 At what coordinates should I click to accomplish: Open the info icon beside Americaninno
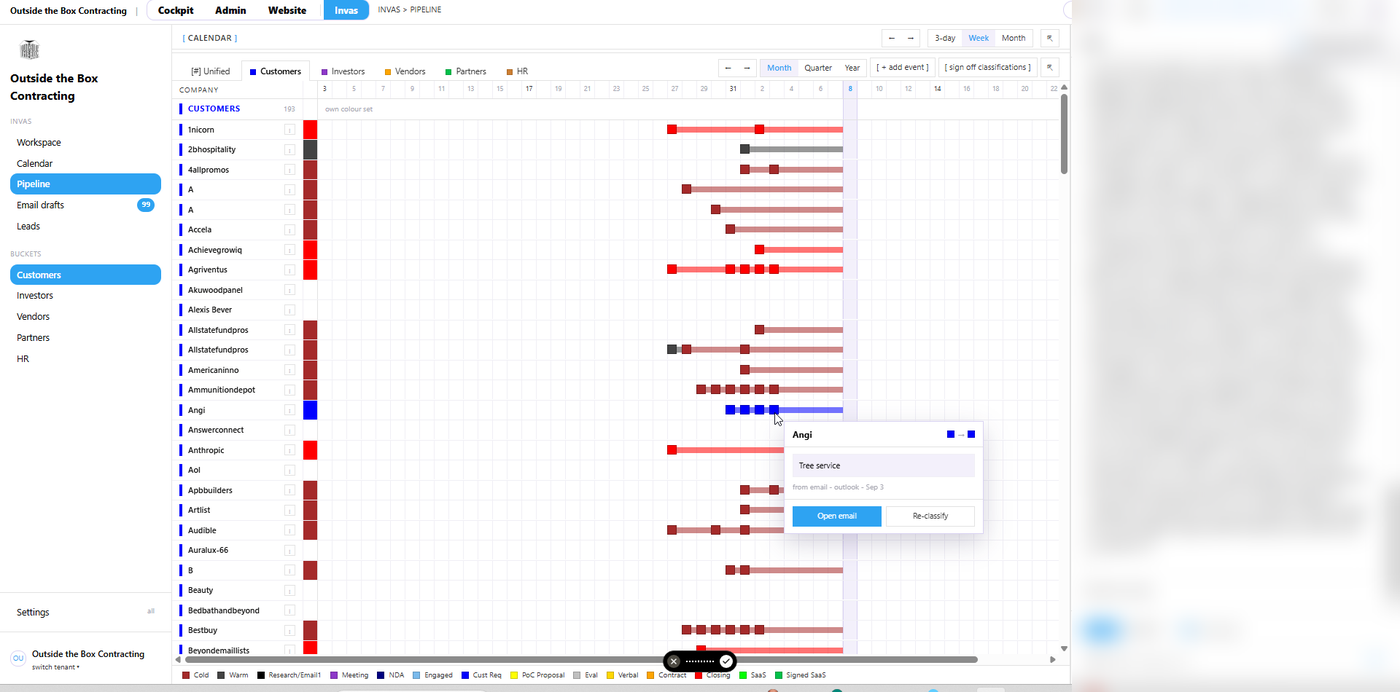click(x=290, y=370)
